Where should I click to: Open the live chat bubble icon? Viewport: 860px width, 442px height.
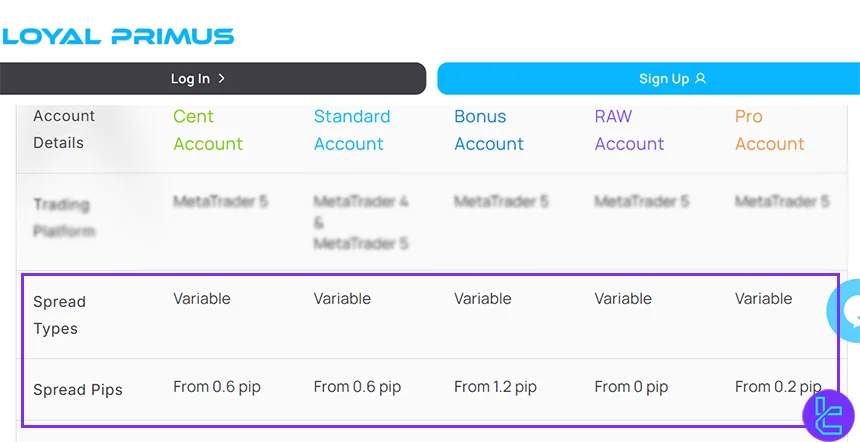point(846,312)
